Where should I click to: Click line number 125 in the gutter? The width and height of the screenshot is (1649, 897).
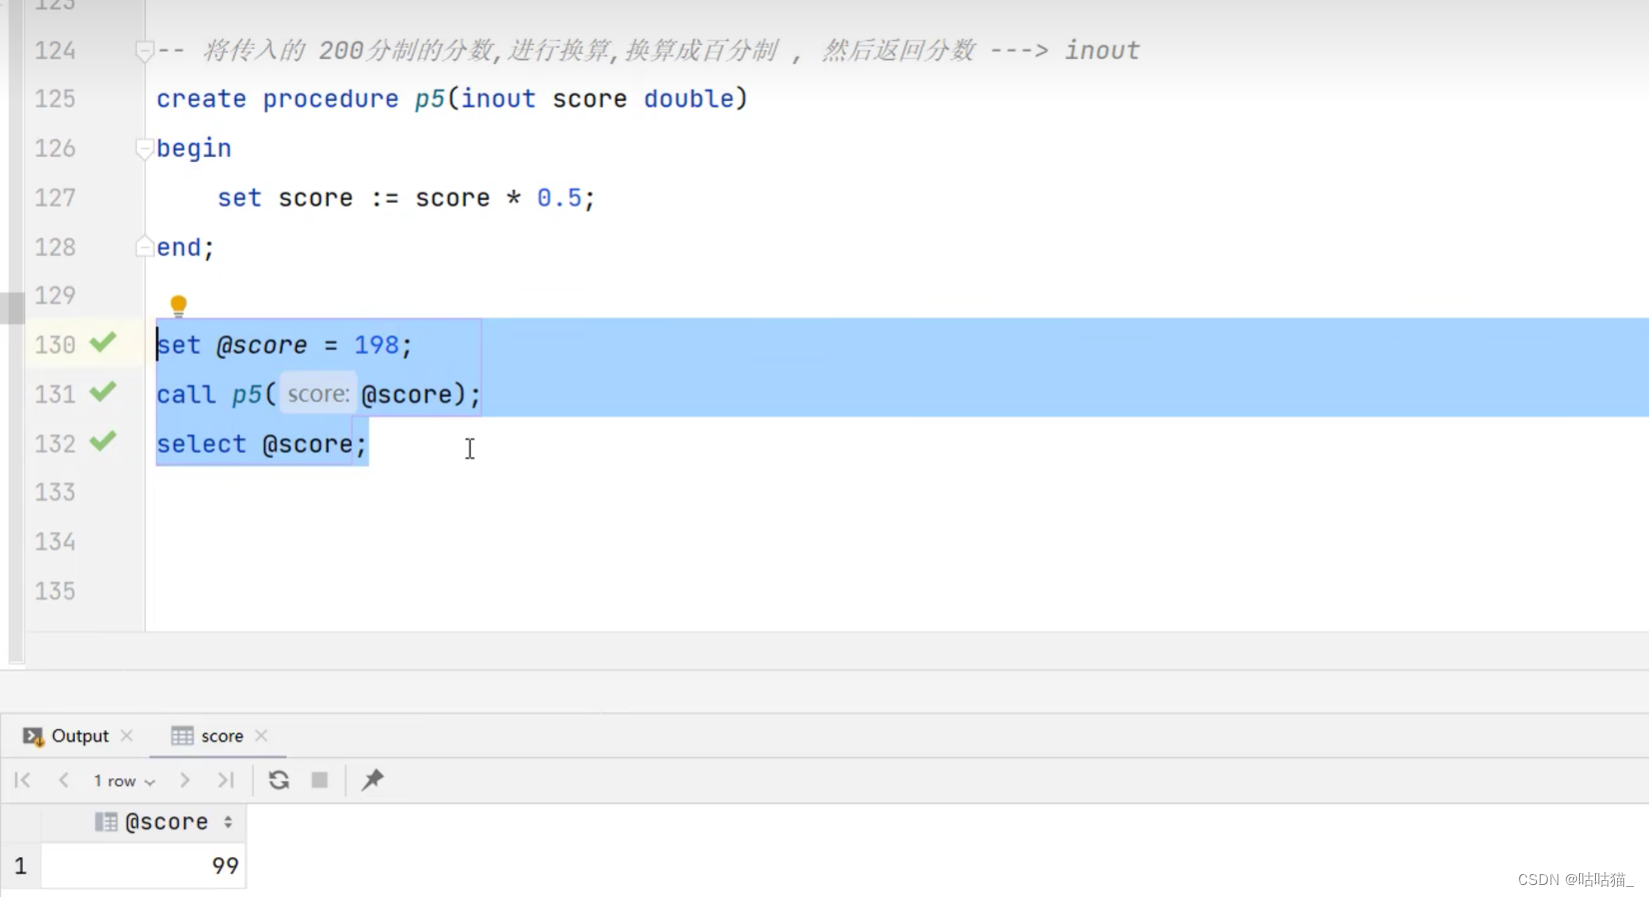tap(55, 99)
